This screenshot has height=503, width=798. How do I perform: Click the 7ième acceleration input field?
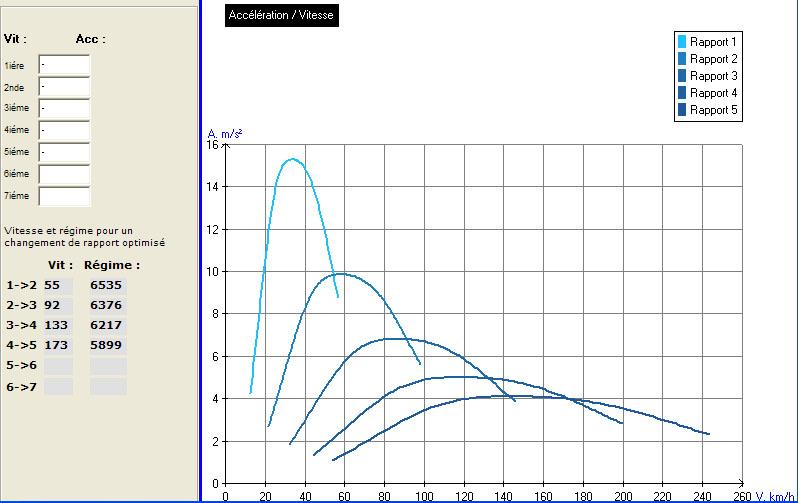tap(64, 196)
